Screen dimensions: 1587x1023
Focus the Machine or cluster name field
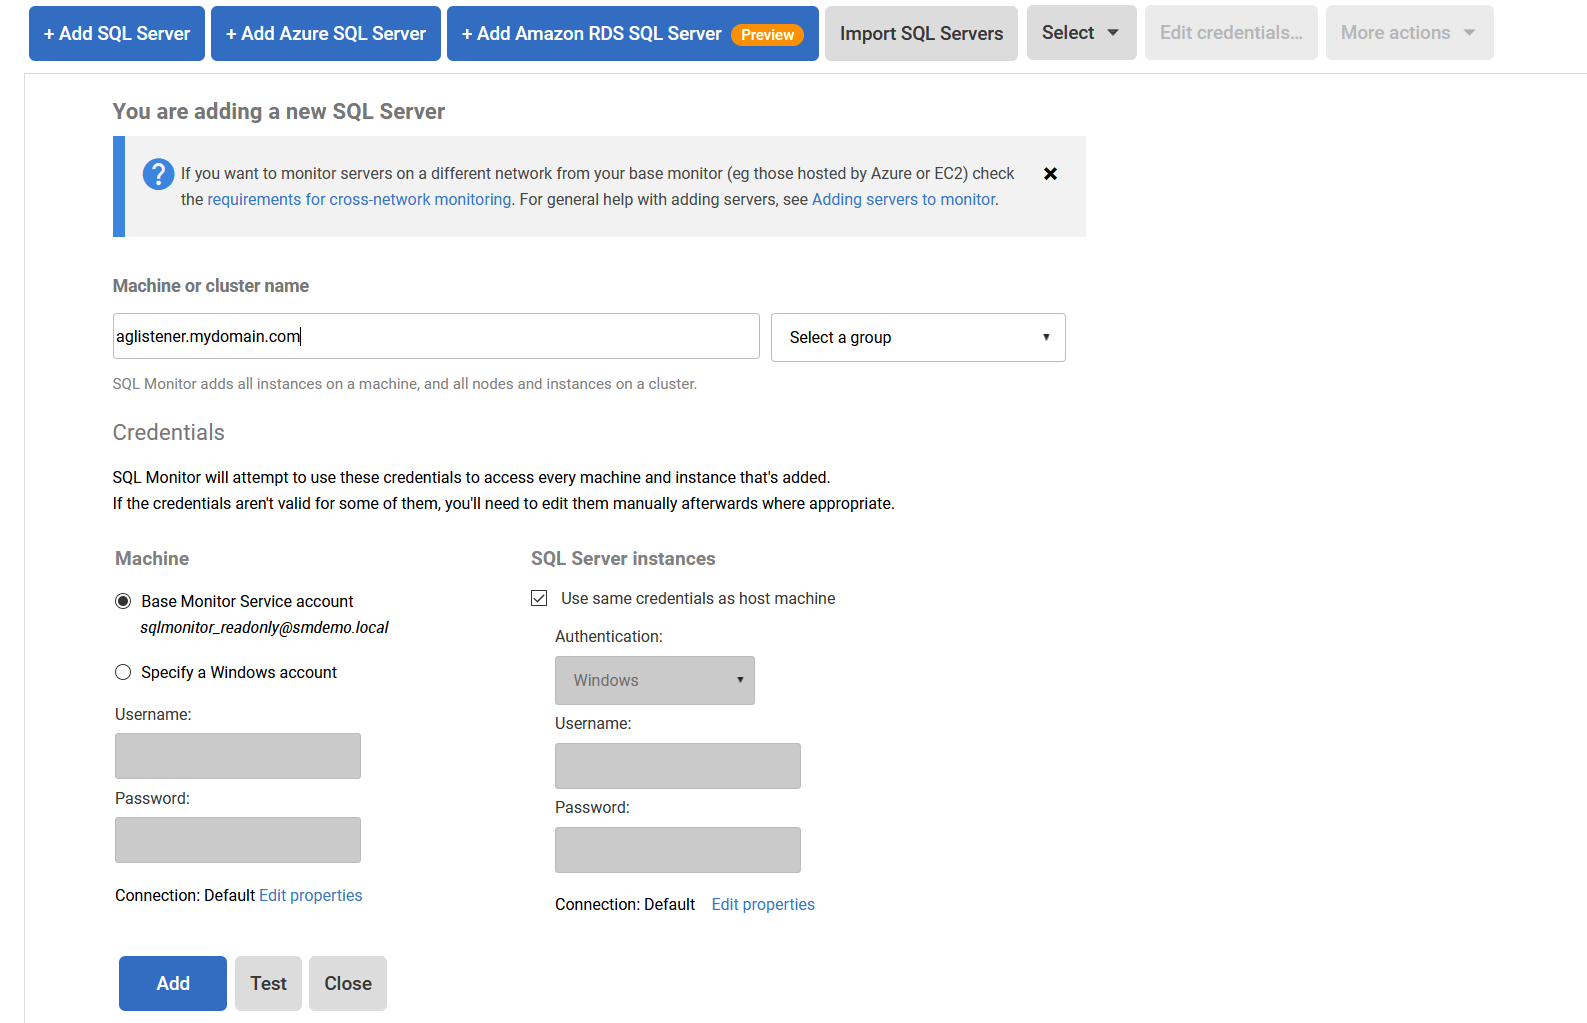pyautogui.click(x=435, y=336)
